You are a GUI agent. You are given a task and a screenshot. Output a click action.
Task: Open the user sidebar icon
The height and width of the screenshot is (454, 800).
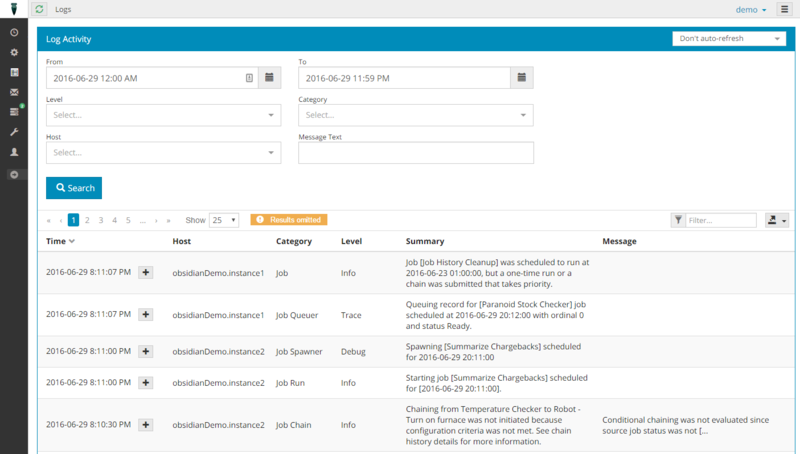14,152
